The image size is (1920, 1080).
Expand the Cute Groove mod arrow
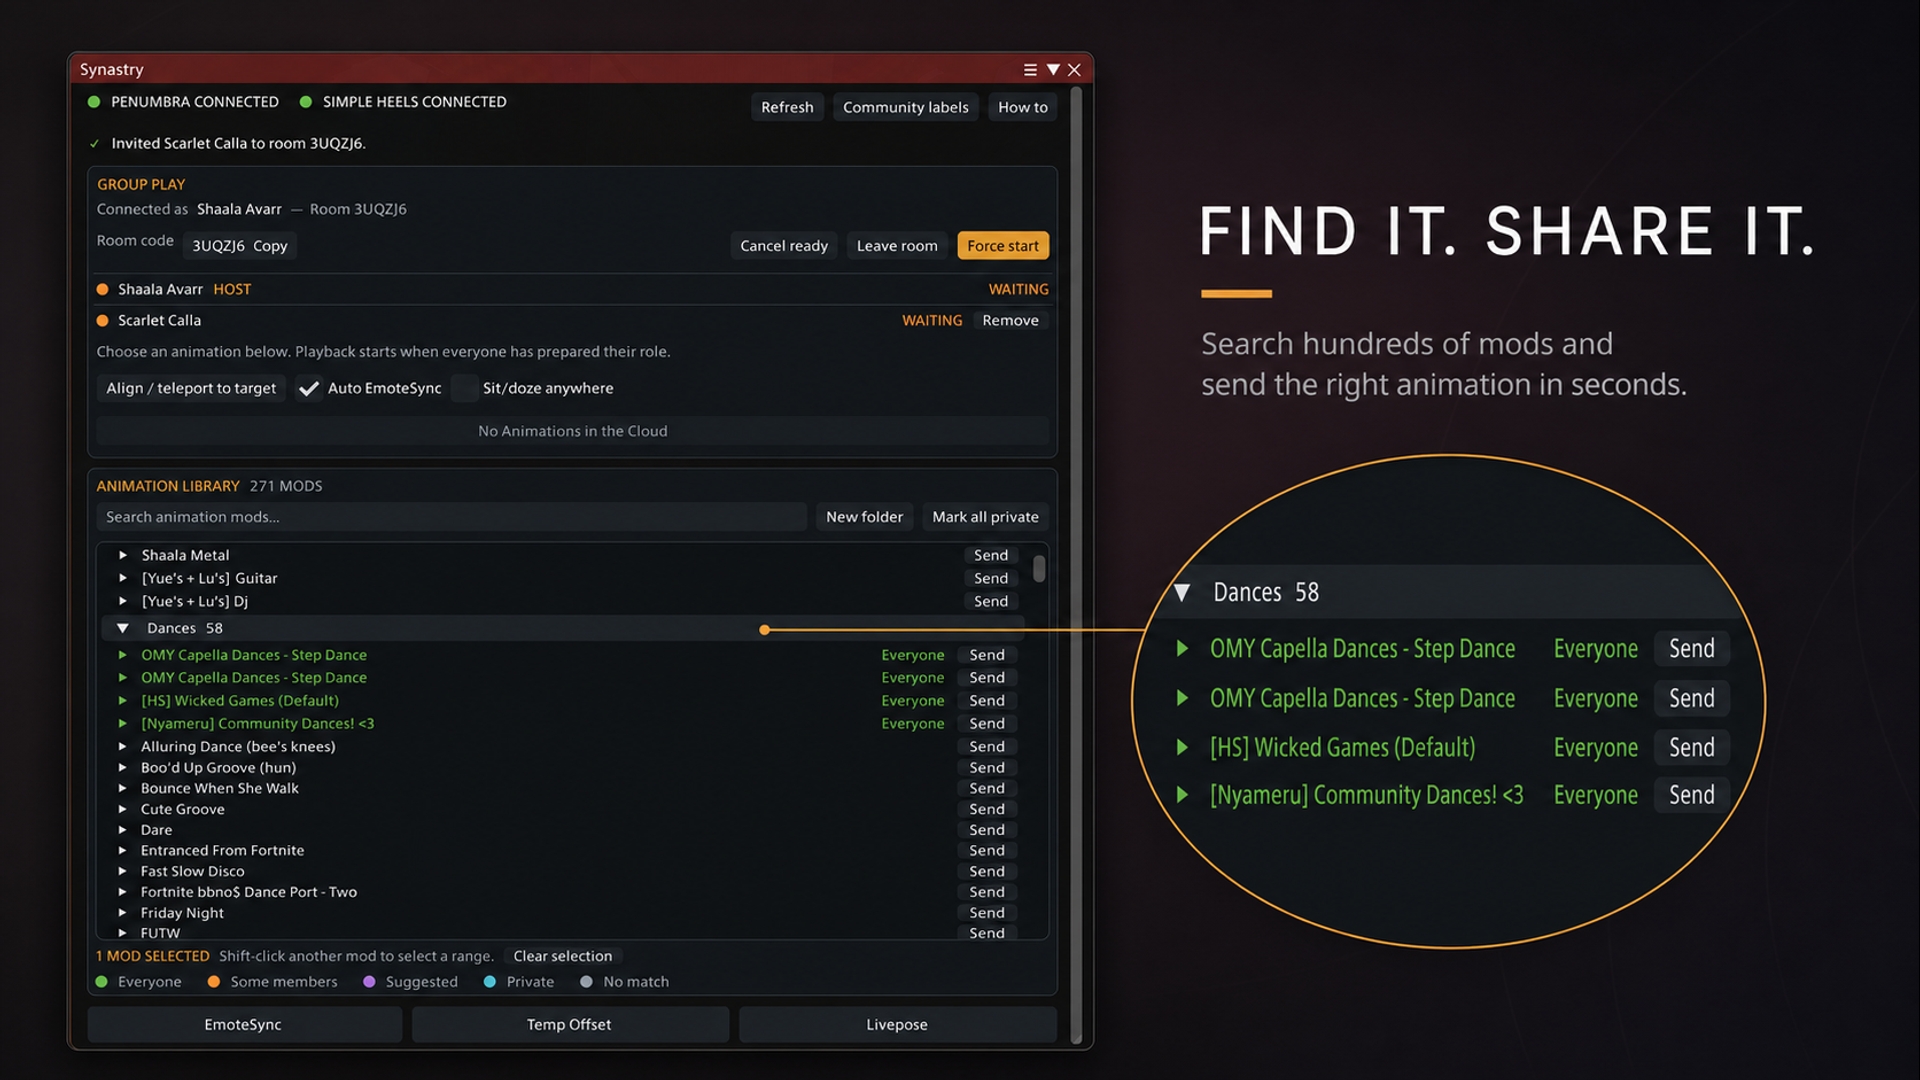pos(123,809)
